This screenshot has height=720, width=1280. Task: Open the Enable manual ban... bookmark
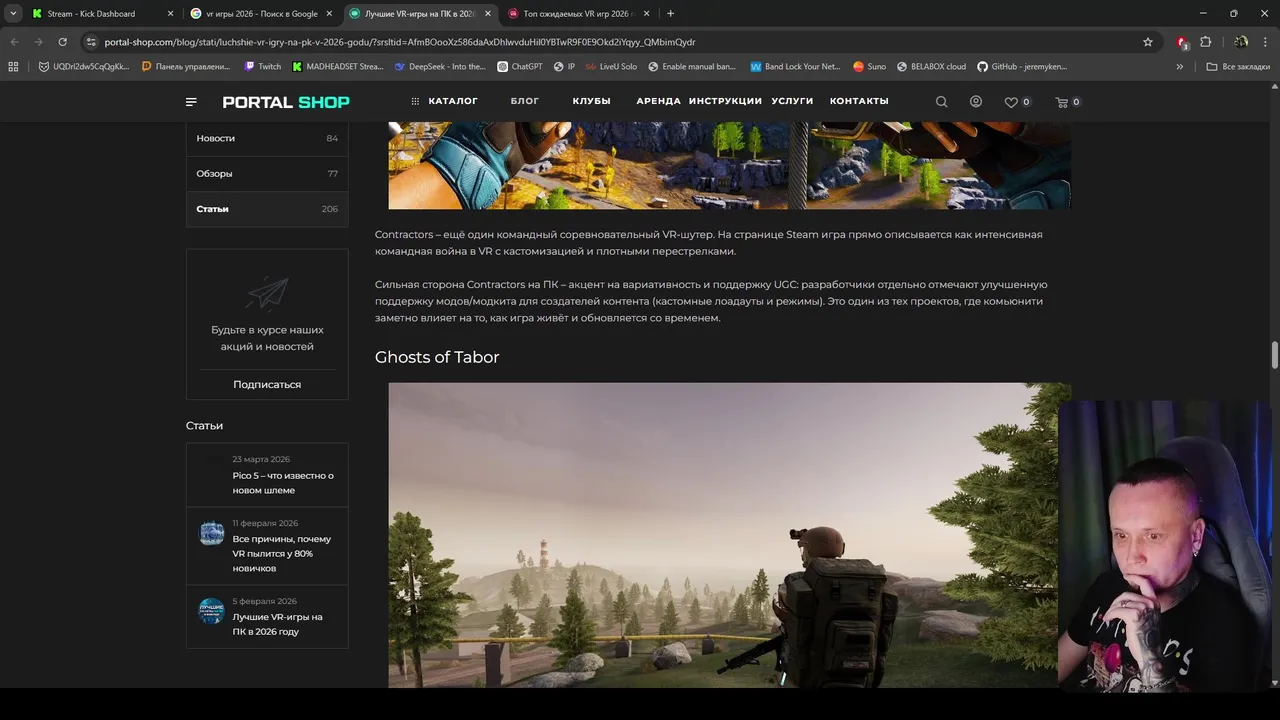tap(692, 67)
